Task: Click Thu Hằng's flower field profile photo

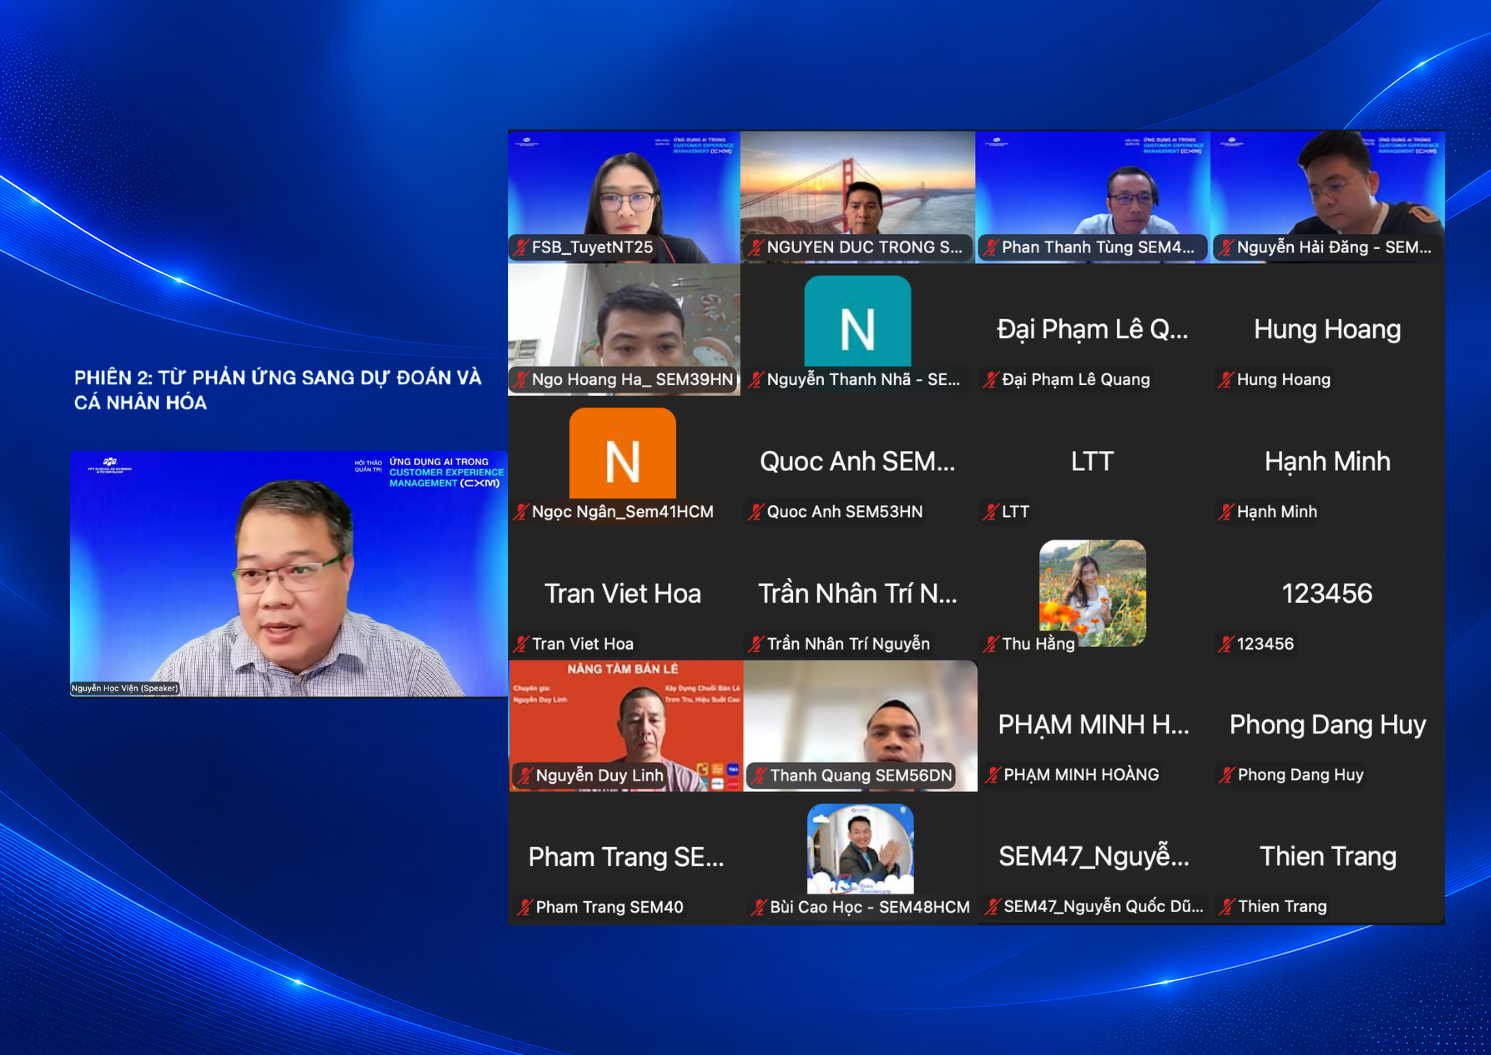Action: 1093,593
